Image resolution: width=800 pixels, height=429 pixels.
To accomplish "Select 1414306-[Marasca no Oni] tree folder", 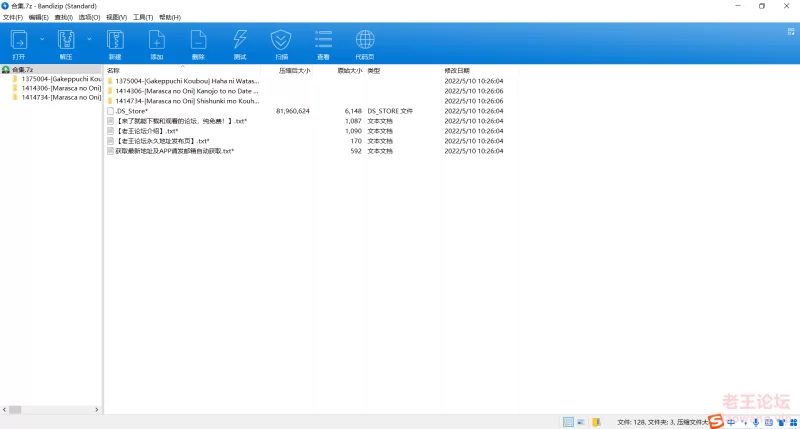I will (x=61, y=88).
